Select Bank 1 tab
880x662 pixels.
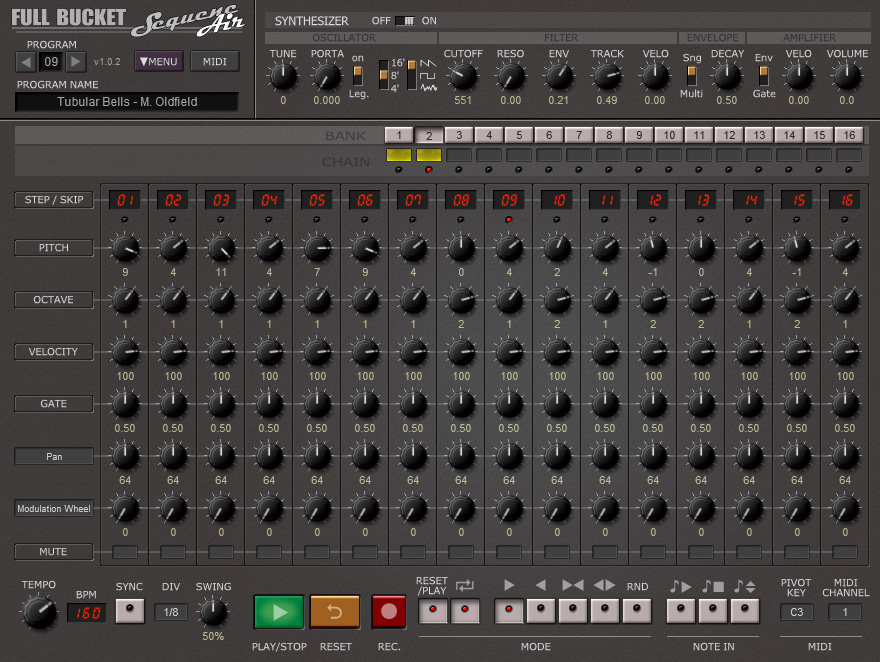(x=399, y=135)
